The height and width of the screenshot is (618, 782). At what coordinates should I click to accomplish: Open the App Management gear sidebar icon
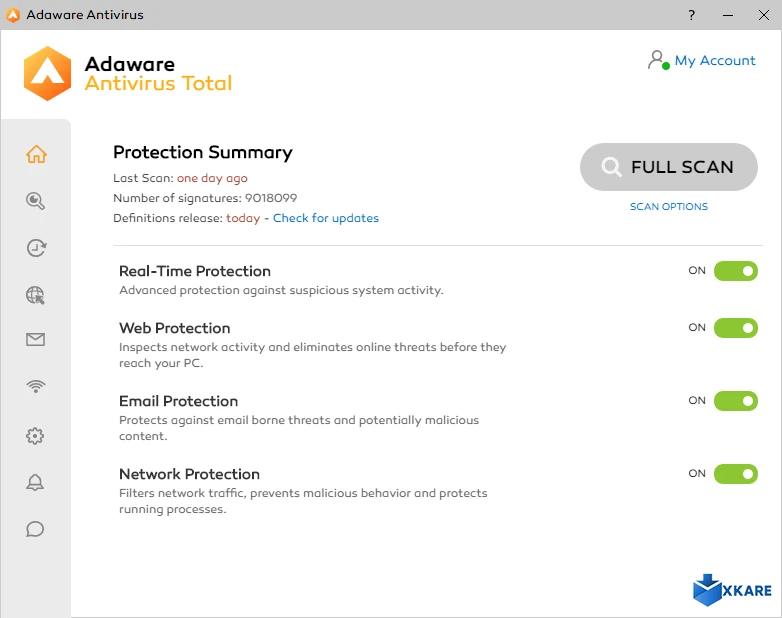[35, 436]
